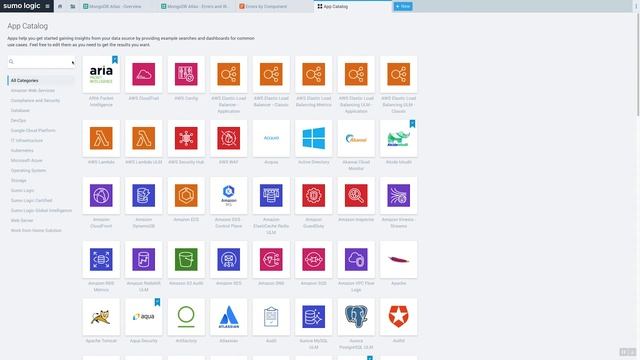Viewport: 640px width, 360px height.
Task: Filter by Google Cloud Platform category
Action: pyautogui.click(x=33, y=131)
